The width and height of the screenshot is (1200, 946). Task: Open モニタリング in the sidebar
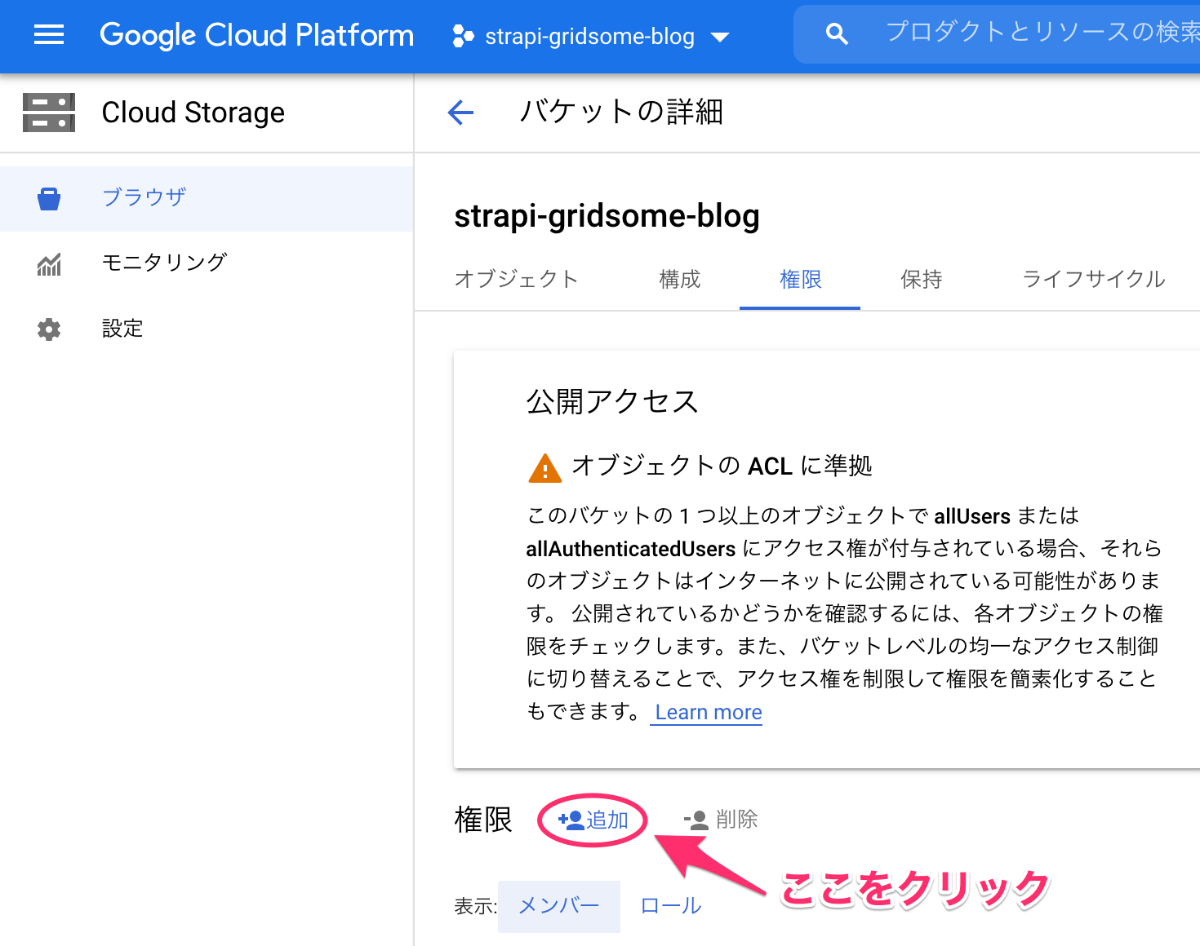point(207,263)
